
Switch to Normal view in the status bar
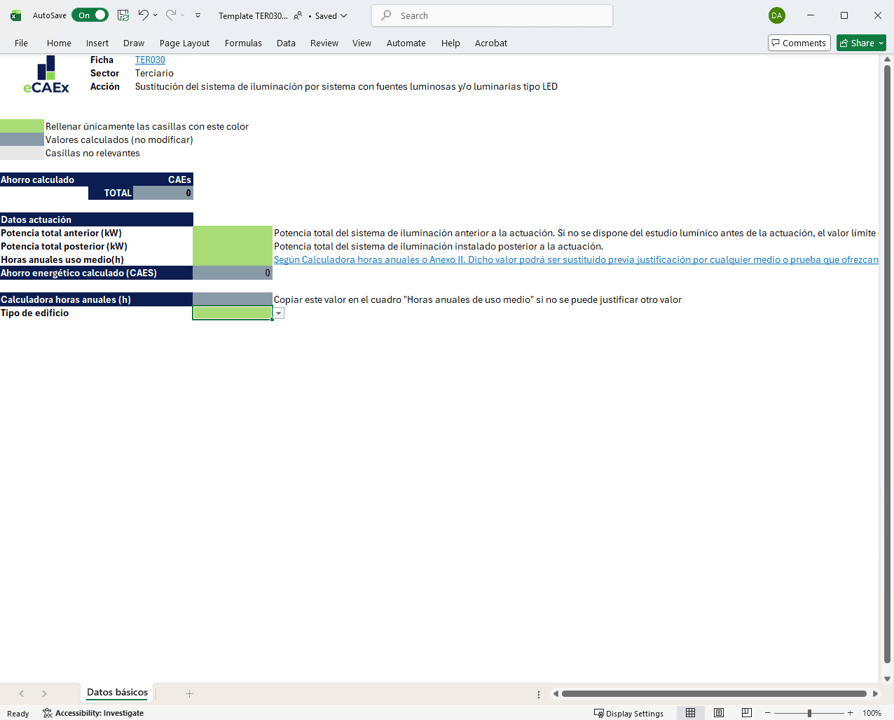pos(690,712)
